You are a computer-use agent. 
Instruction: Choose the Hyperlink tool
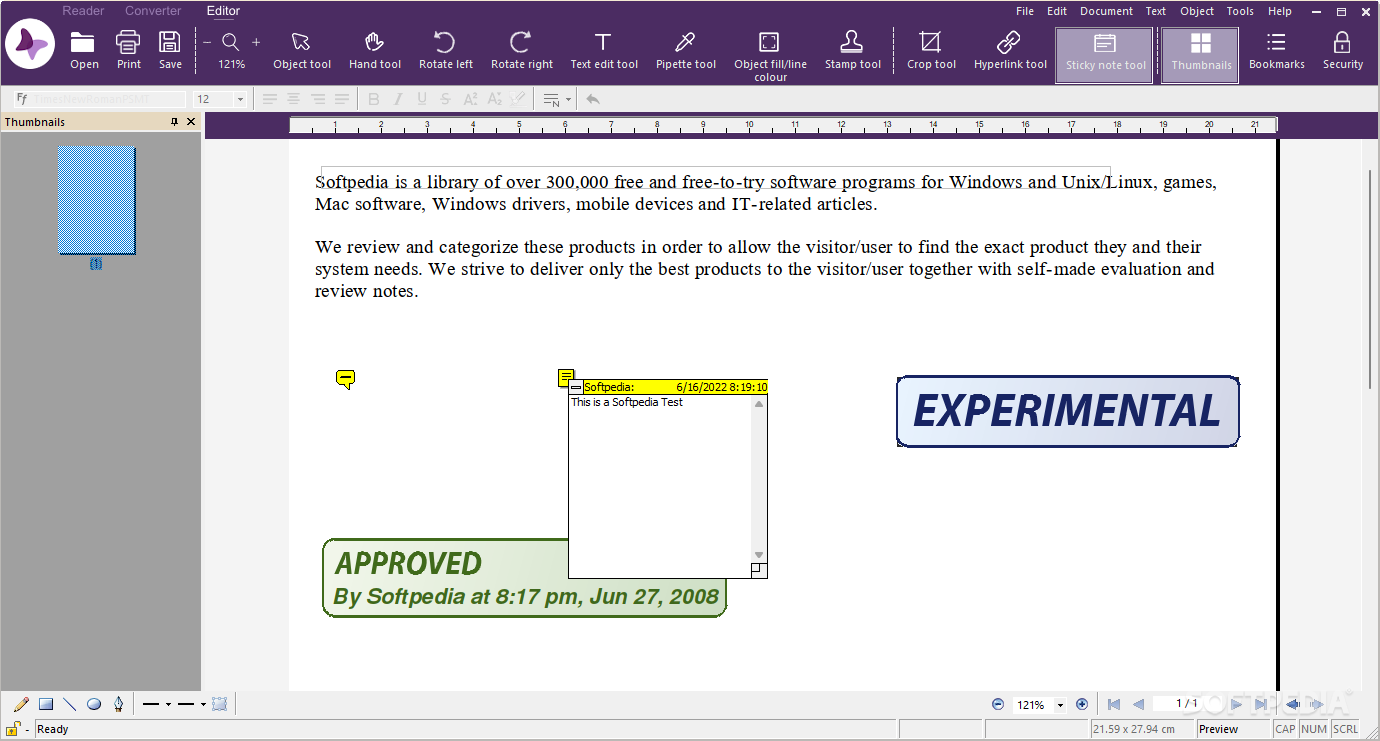(1010, 50)
